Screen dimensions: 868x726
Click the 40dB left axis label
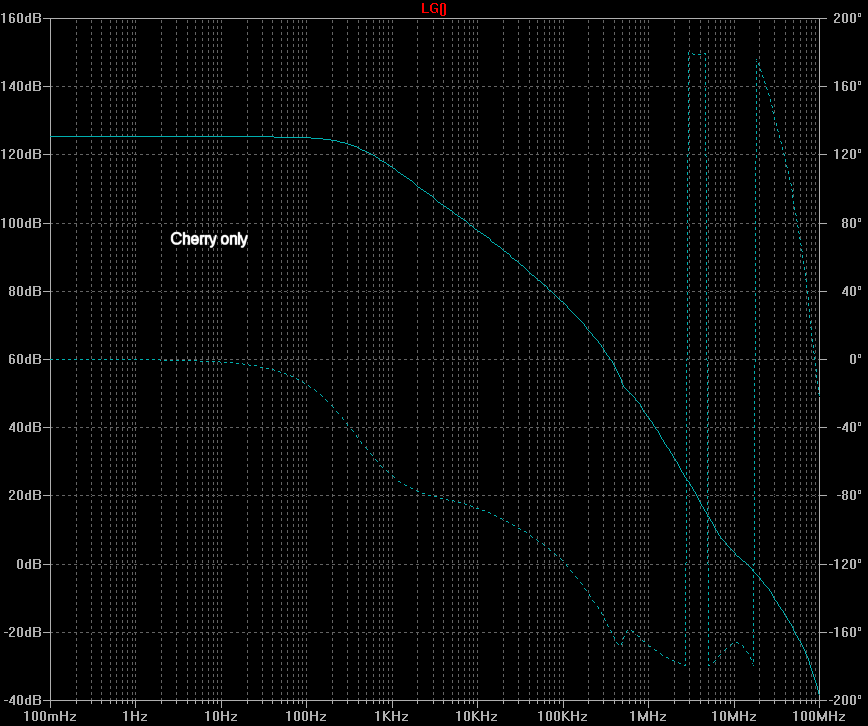click(24, 428)
